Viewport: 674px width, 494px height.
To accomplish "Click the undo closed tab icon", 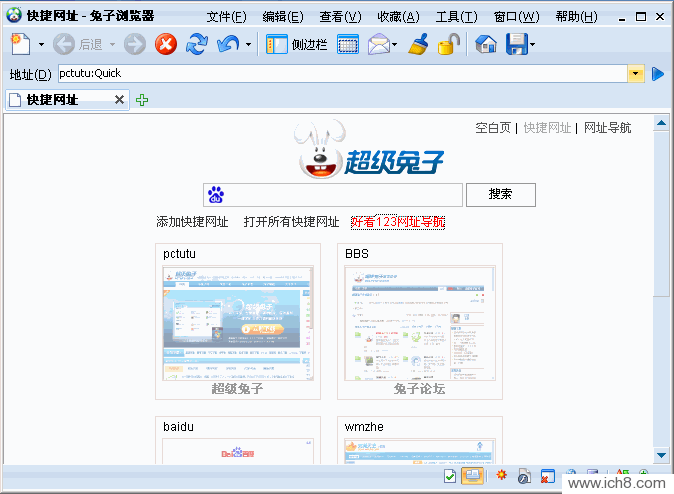I will (x=228, y=44).
